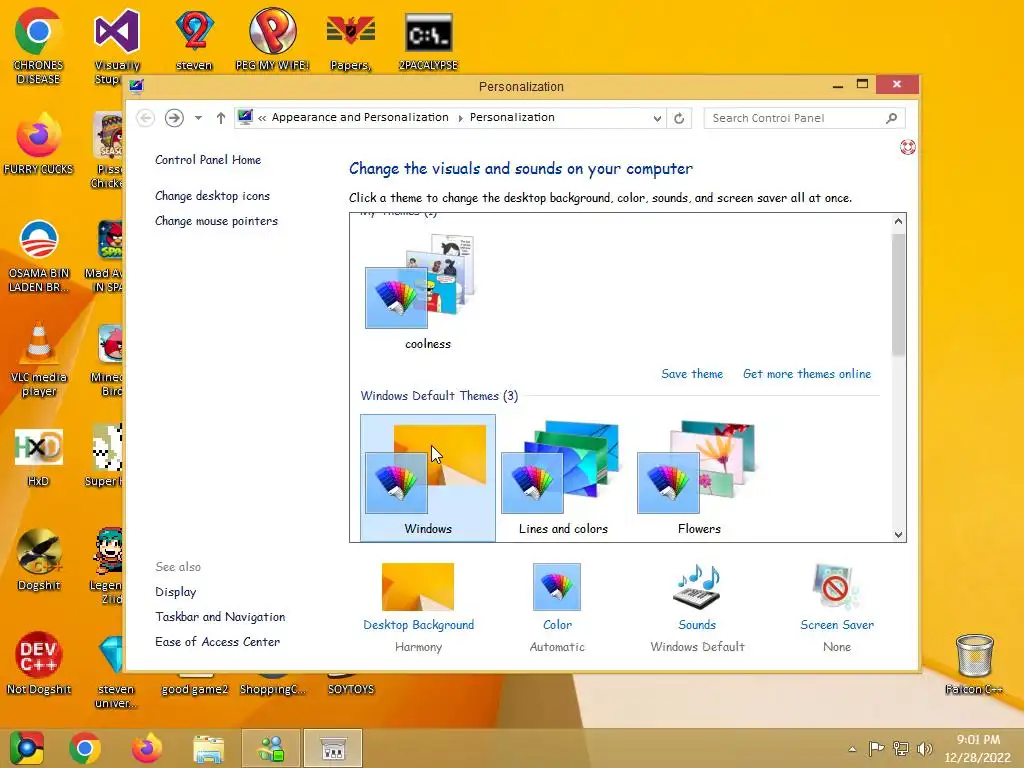
Task: Click the taskbar clock showing 9:01 PM
Action: pyautogui.click(x=978, y=748)
